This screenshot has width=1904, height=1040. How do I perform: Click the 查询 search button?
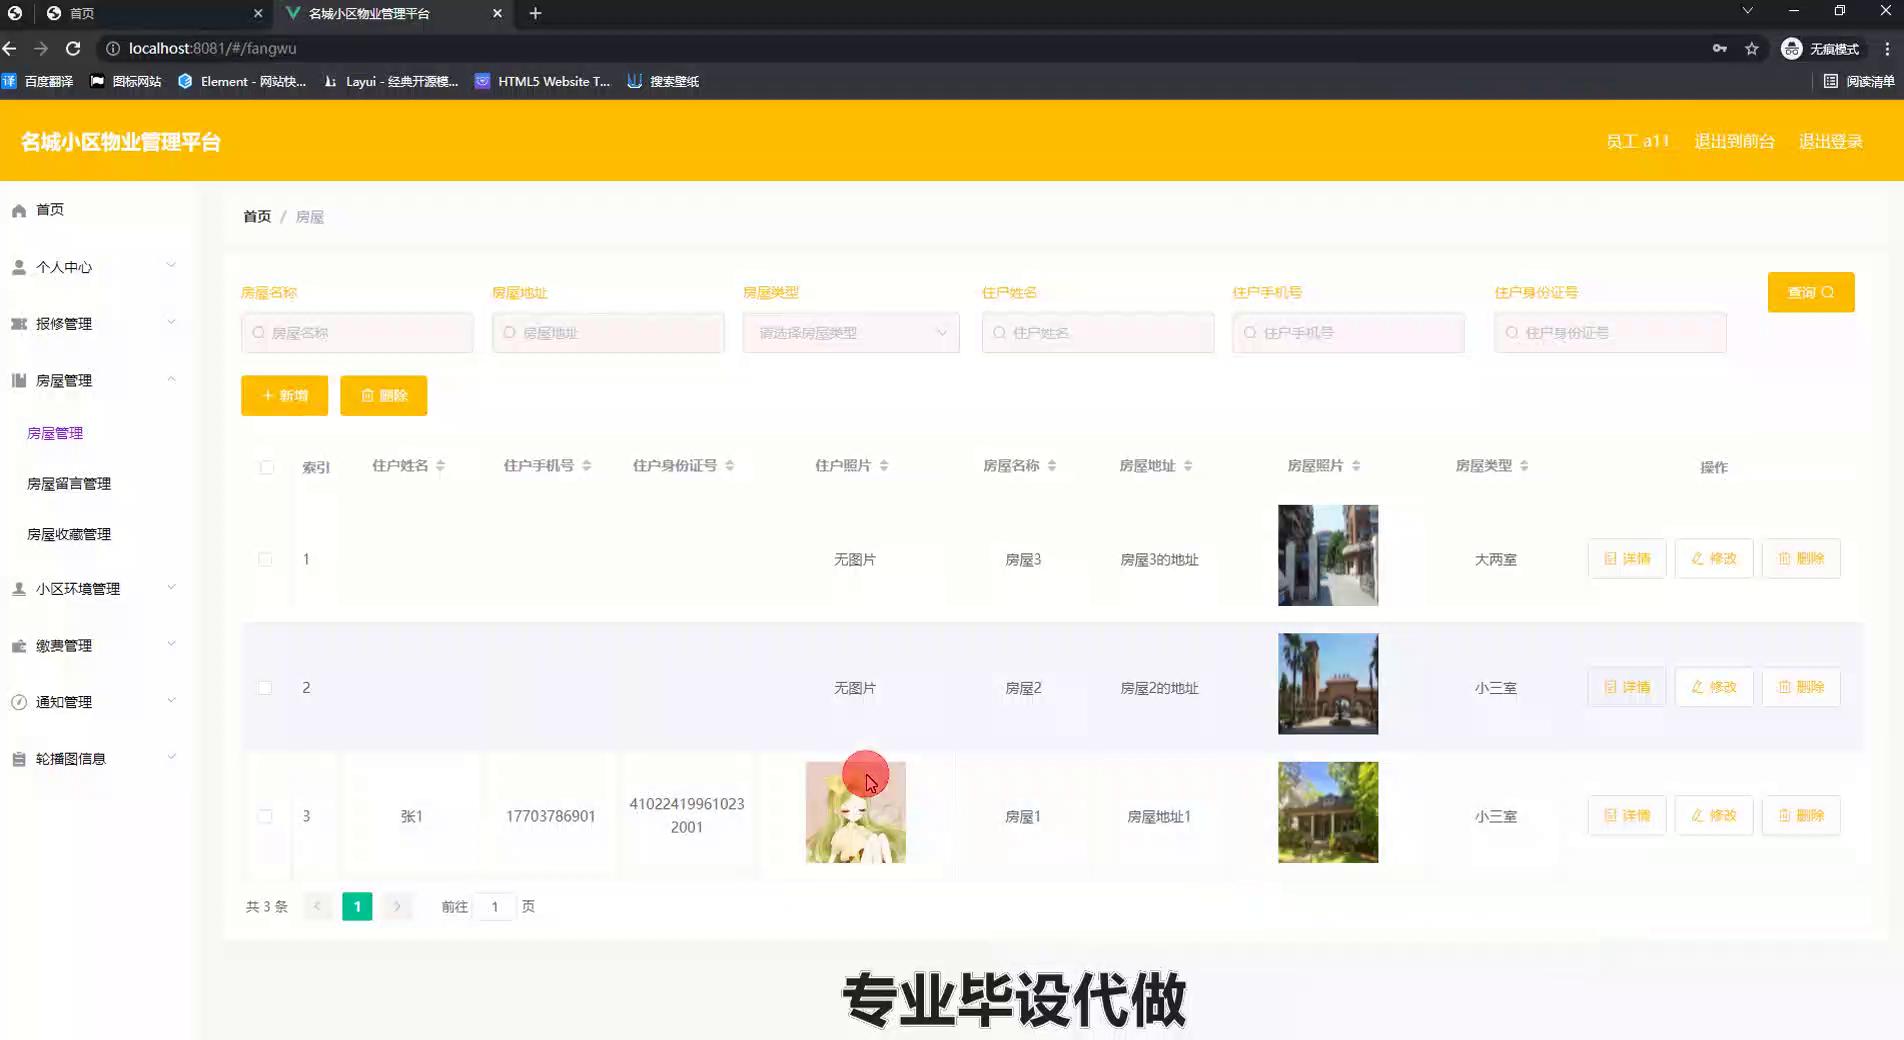[1810, 292]
